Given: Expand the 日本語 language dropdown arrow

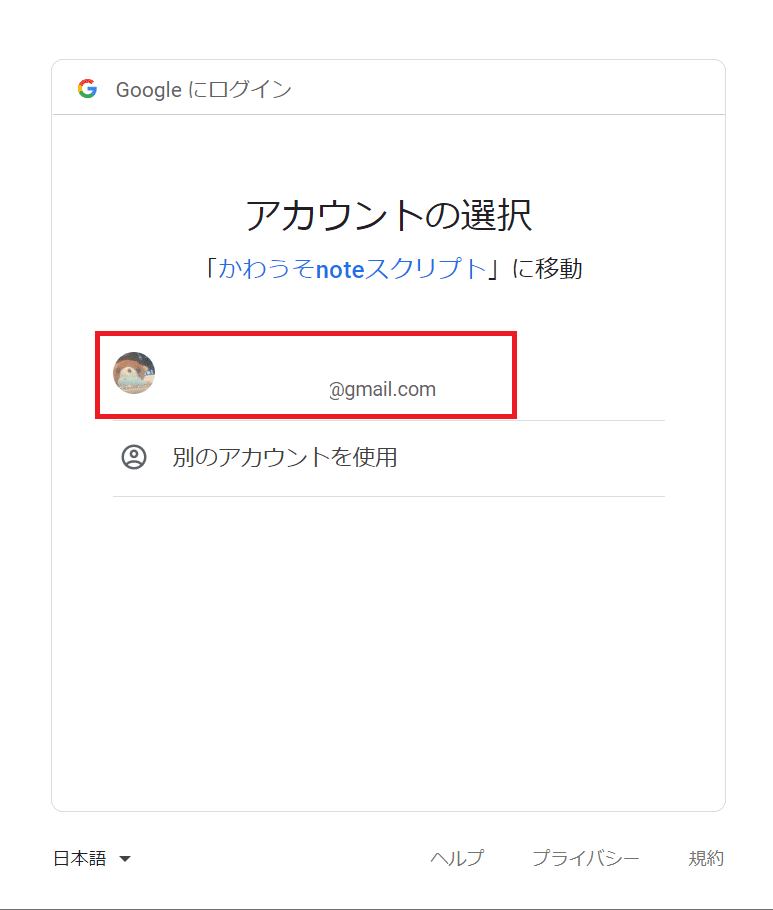Looking at the screenshot, I should click(125, 859).
